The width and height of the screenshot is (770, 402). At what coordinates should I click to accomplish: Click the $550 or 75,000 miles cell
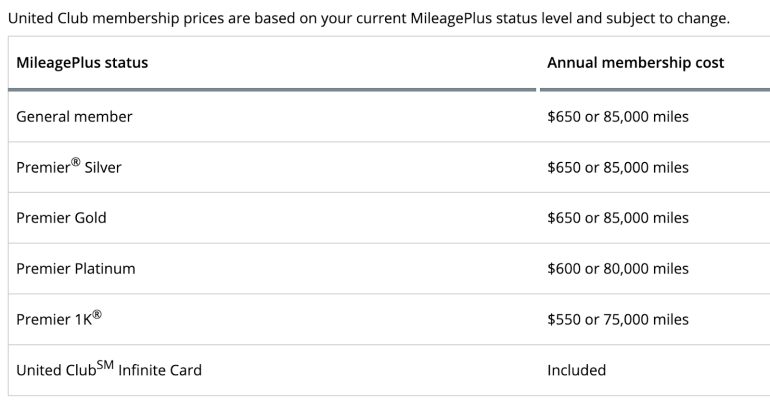617,320
